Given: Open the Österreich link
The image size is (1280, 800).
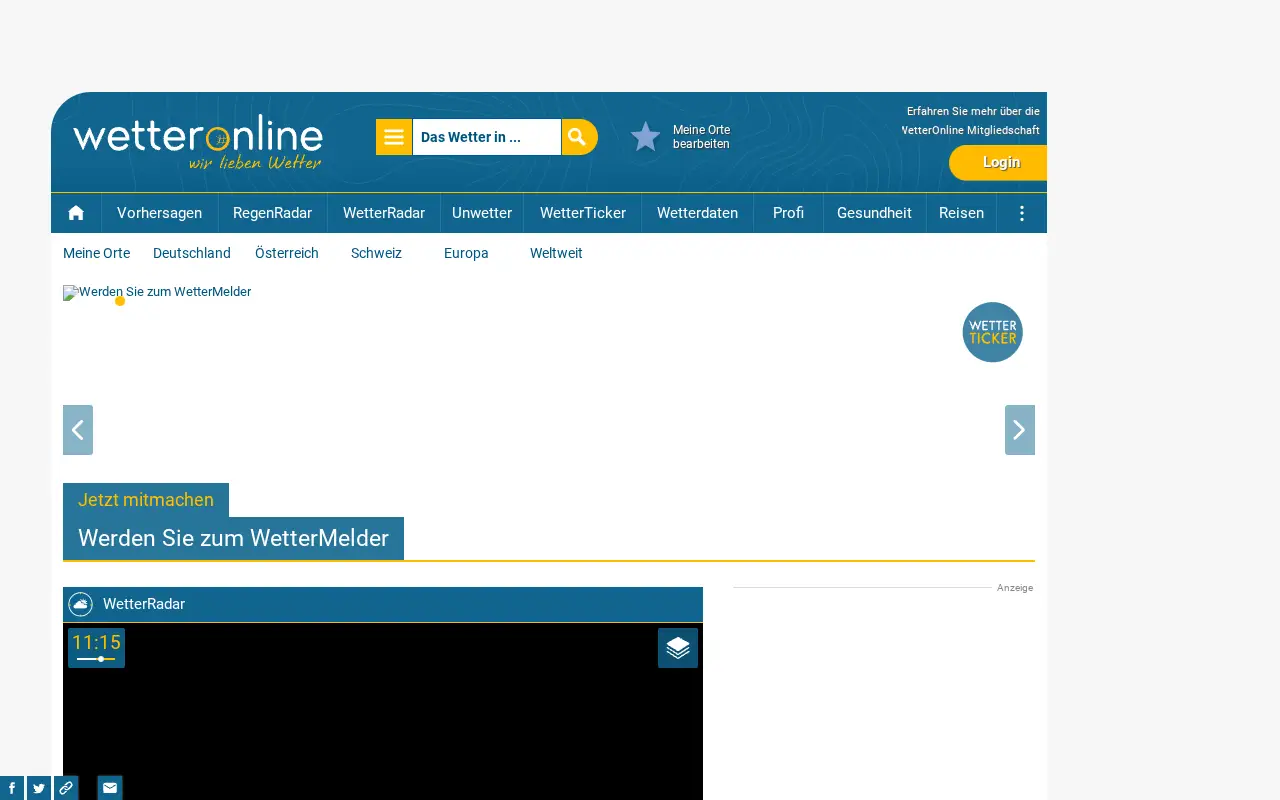Looking at the screenshot, I should point(287,253).
